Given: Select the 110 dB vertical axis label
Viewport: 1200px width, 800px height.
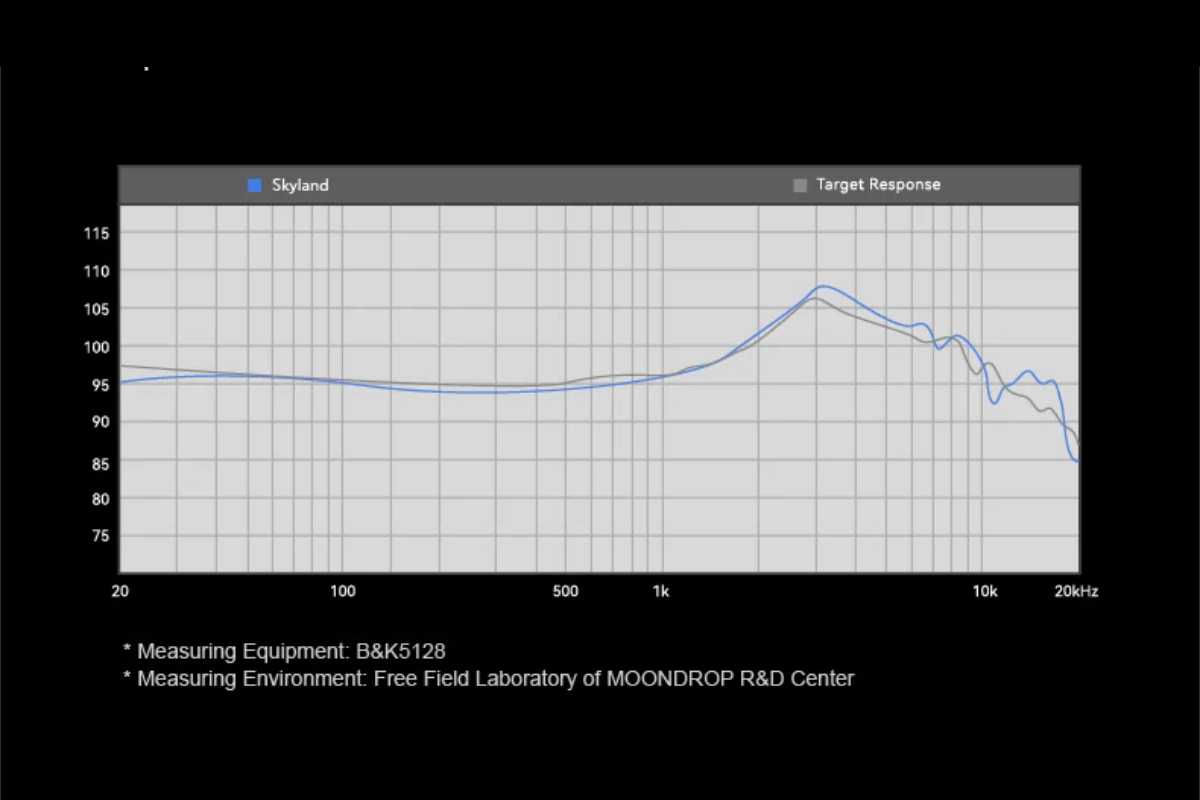Looking at the screenshot, I should (x=97, y=271).
